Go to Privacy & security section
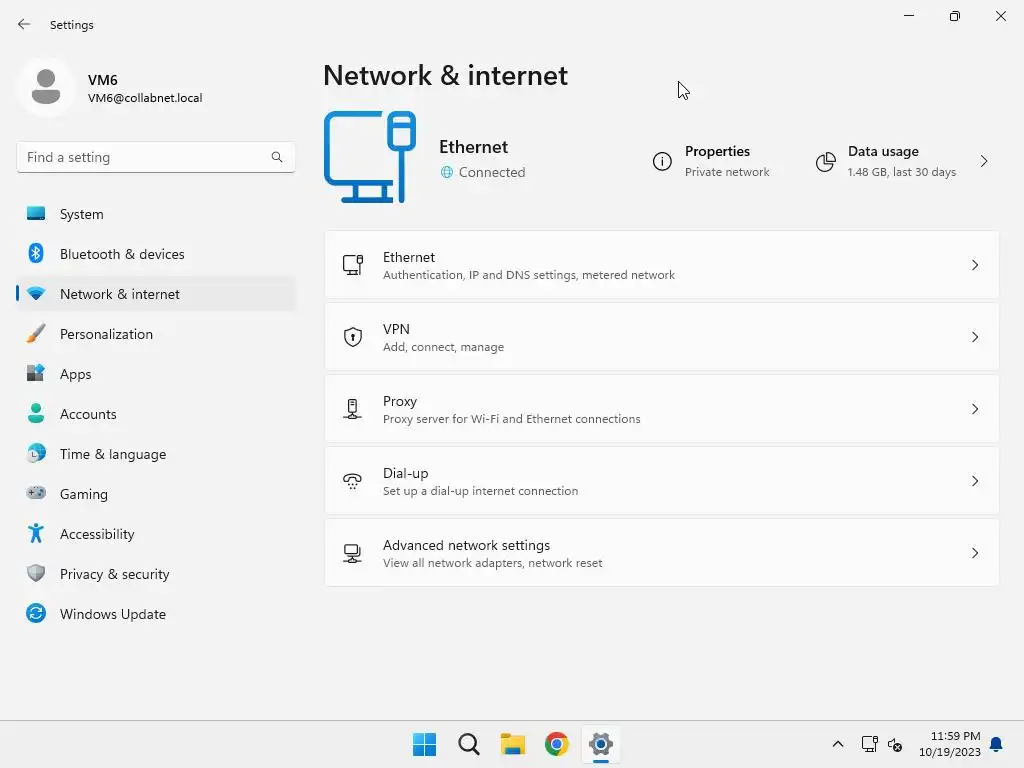Image resolution: width=1024 pixels, height=768 pixels. pos(114,574)
